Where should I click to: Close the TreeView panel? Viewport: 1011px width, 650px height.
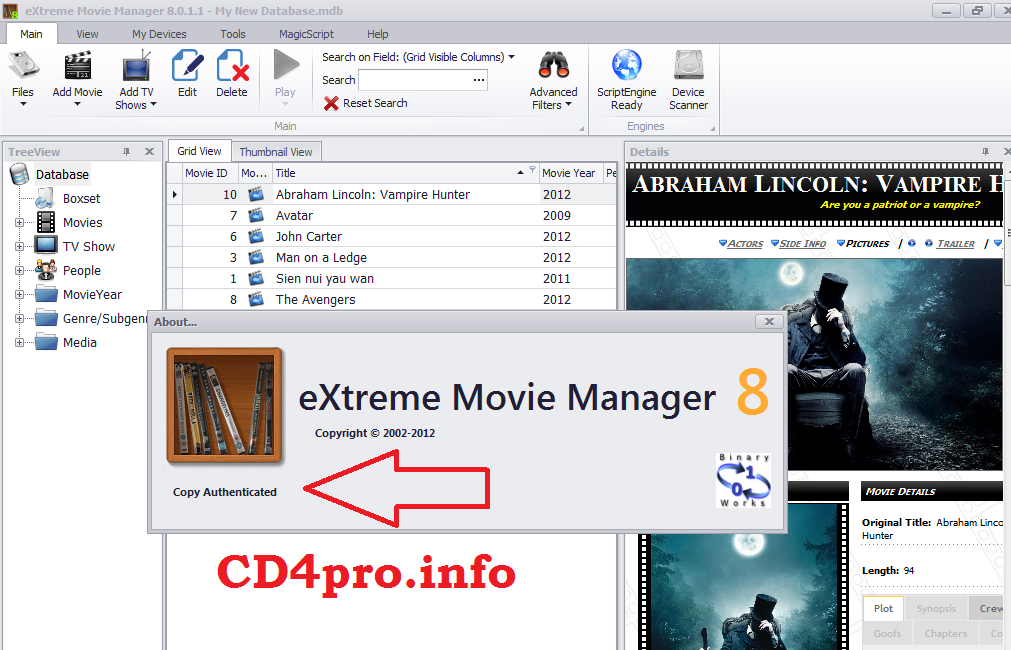click(150, 152)
